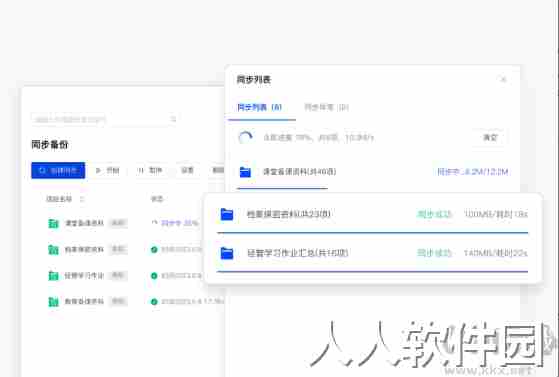This screenshot has height=377, width=559.
Task: Select the 课堂备课资料 task name in the list
Action: [84, 223]
